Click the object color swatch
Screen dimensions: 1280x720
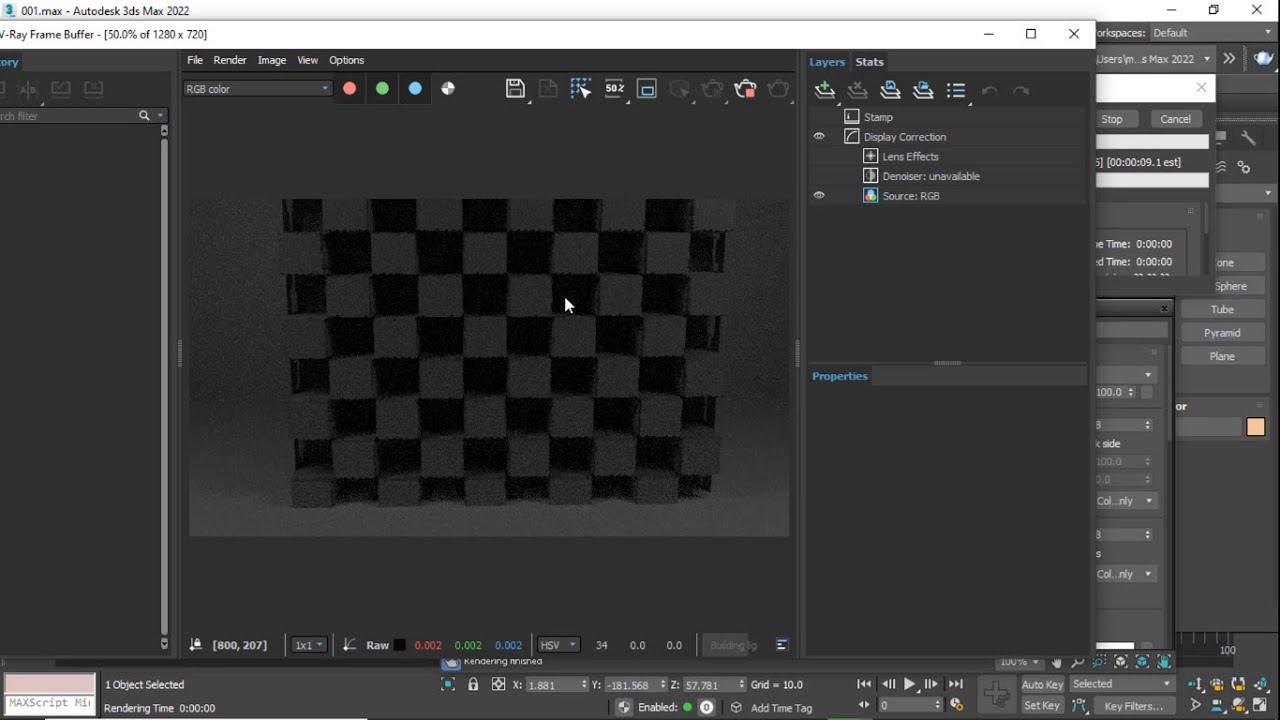(x=1256, y=427)
